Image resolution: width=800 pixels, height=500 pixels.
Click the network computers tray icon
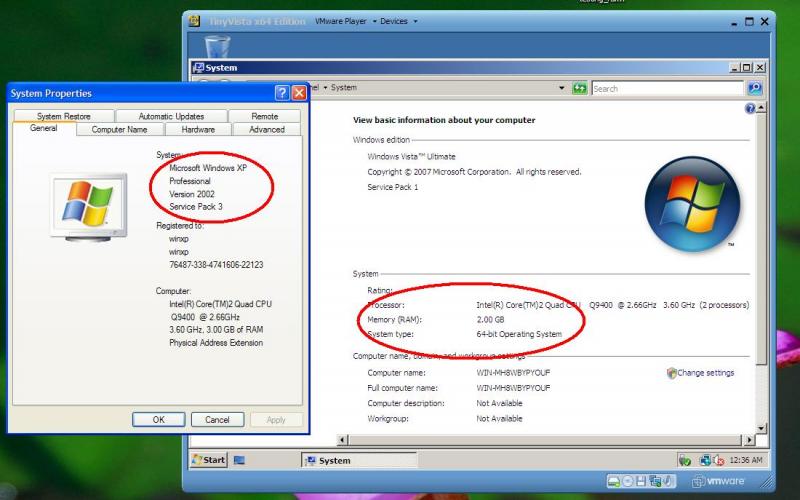click(x=705, y=460)
